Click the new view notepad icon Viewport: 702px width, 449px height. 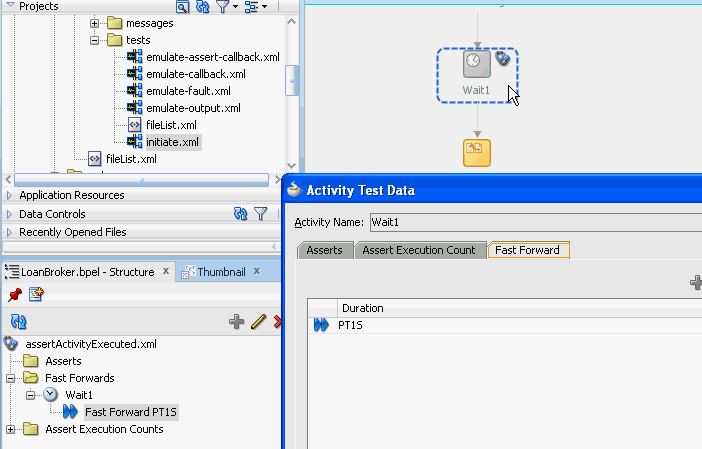click(36, 294)
